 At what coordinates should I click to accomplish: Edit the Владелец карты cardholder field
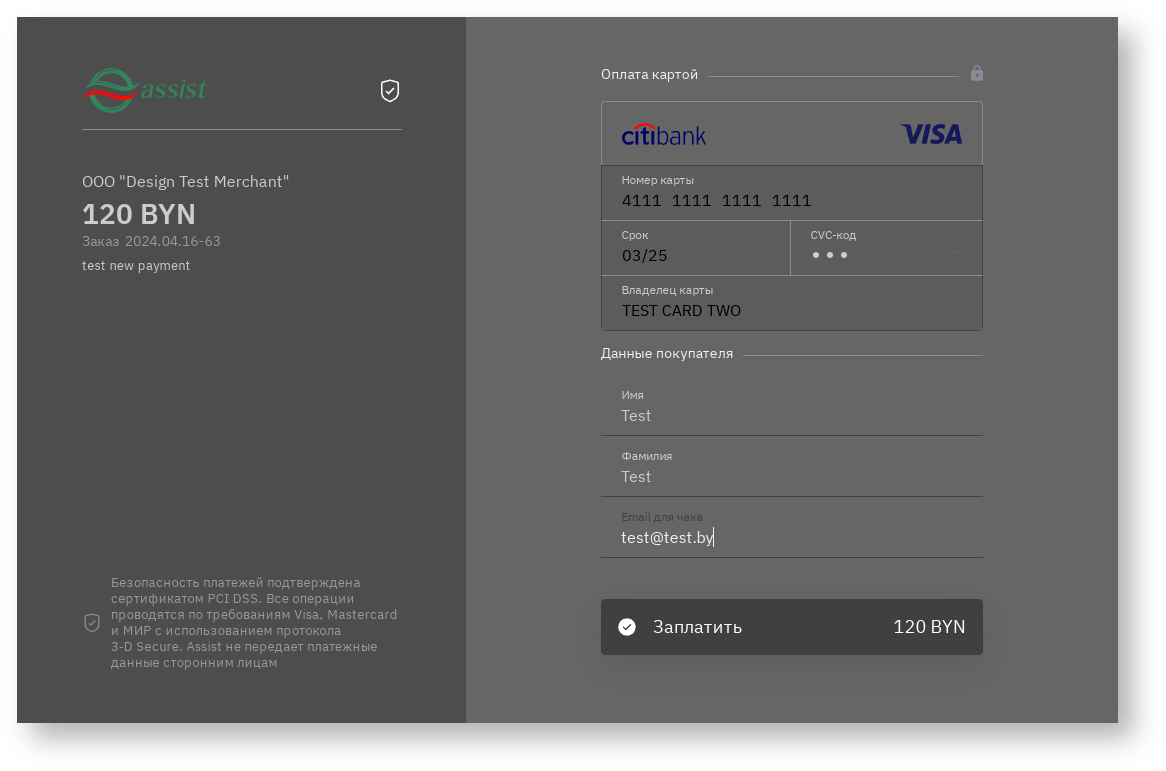coord(791,310)
